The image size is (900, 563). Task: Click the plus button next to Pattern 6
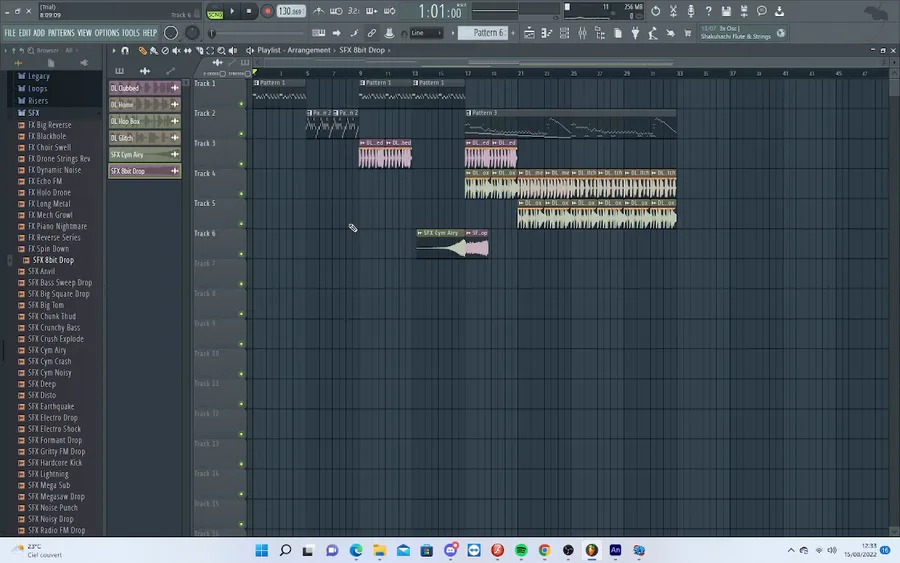[513, 33]
